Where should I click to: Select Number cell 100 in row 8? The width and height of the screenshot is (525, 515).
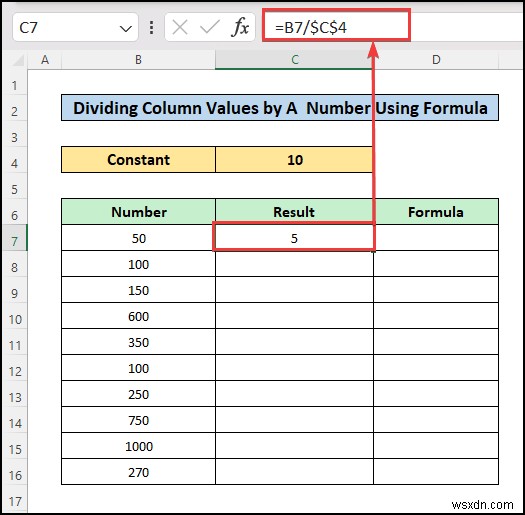tap(138, 264)
